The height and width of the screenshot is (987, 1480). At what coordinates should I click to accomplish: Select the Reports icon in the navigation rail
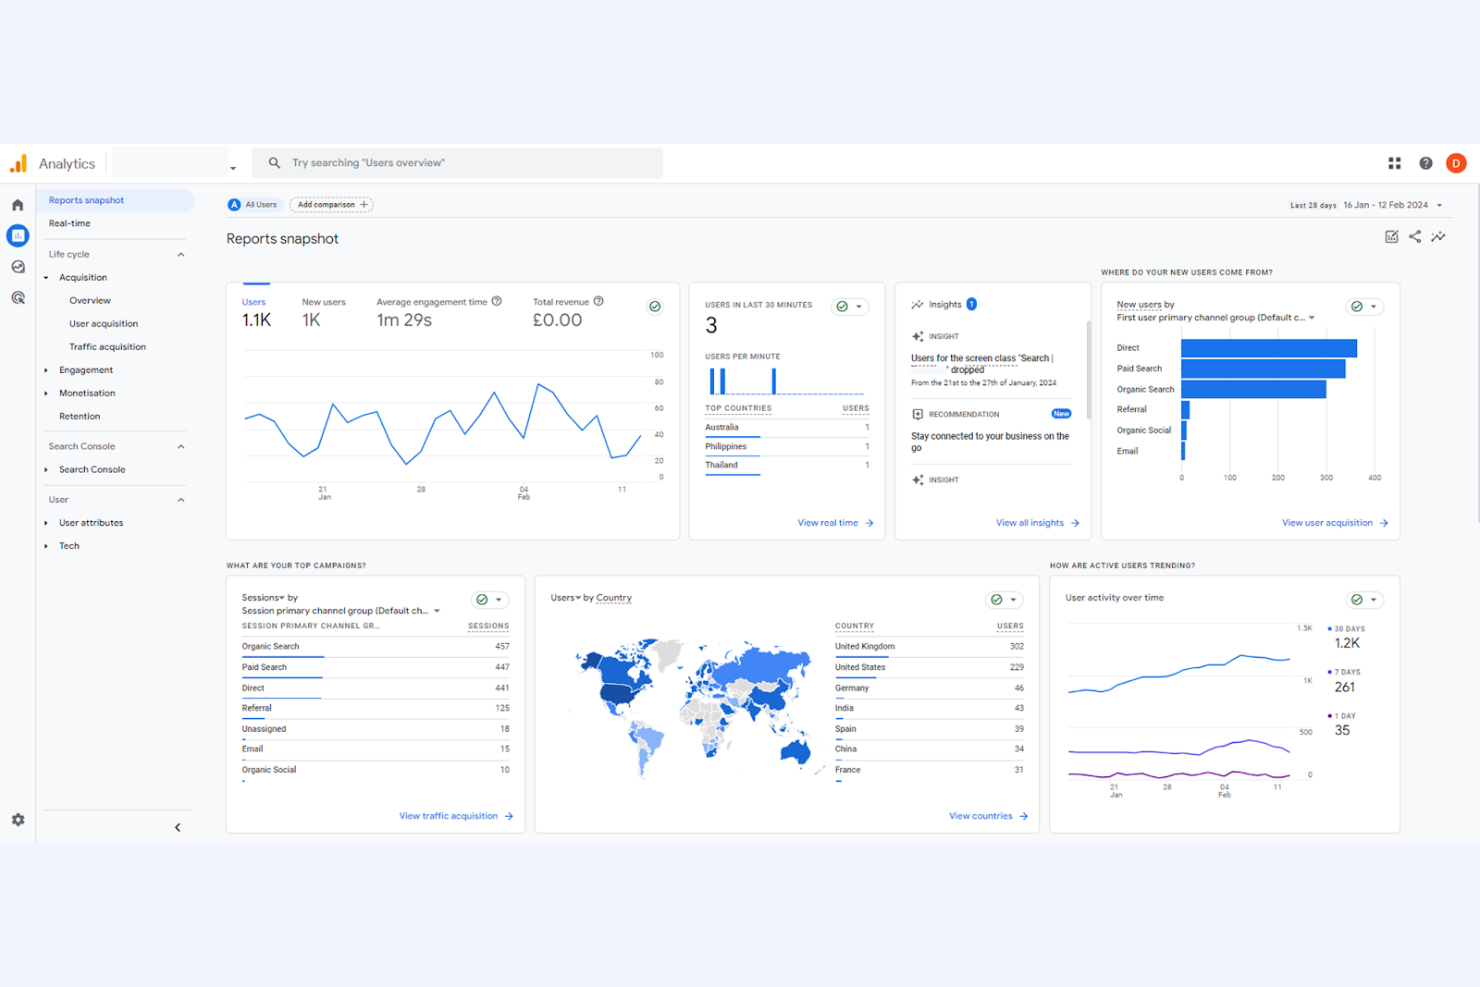tap(17, 235)
